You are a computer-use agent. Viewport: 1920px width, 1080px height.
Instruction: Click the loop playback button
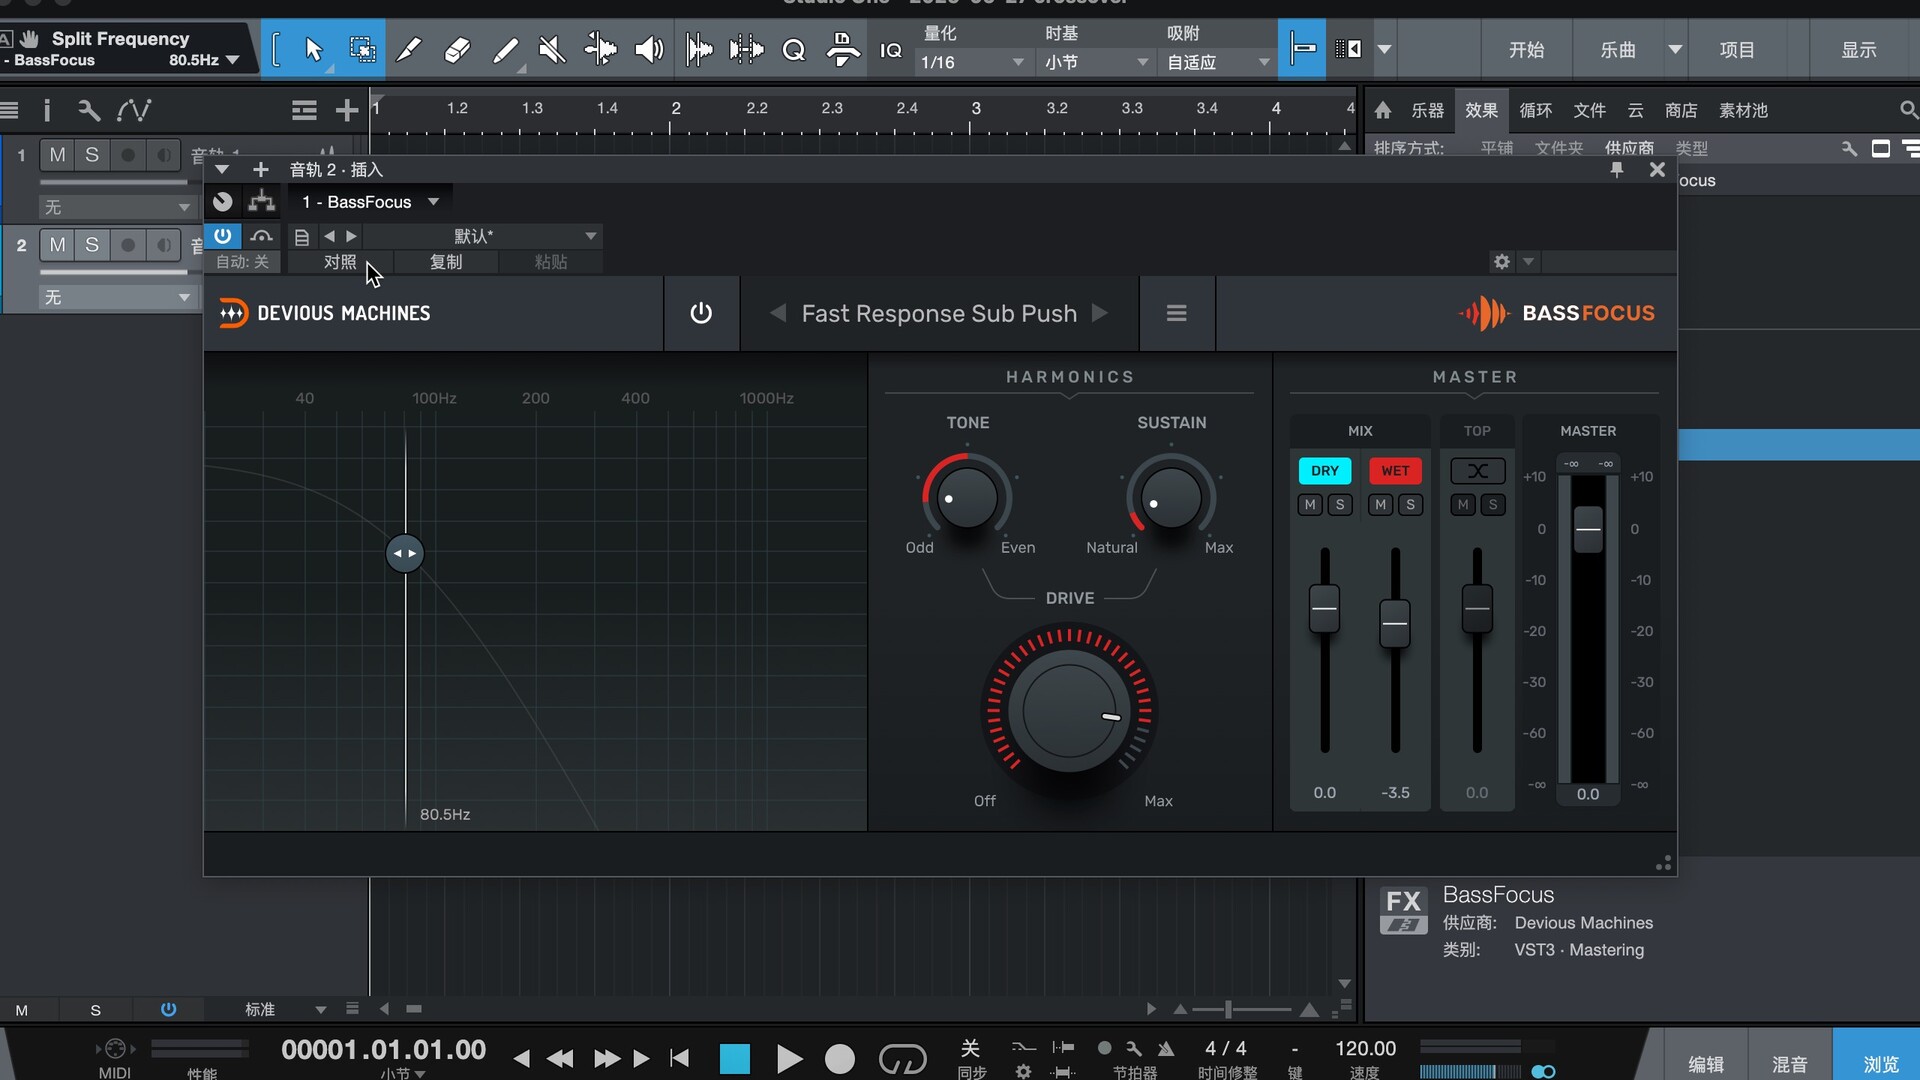click(902, 1058)
